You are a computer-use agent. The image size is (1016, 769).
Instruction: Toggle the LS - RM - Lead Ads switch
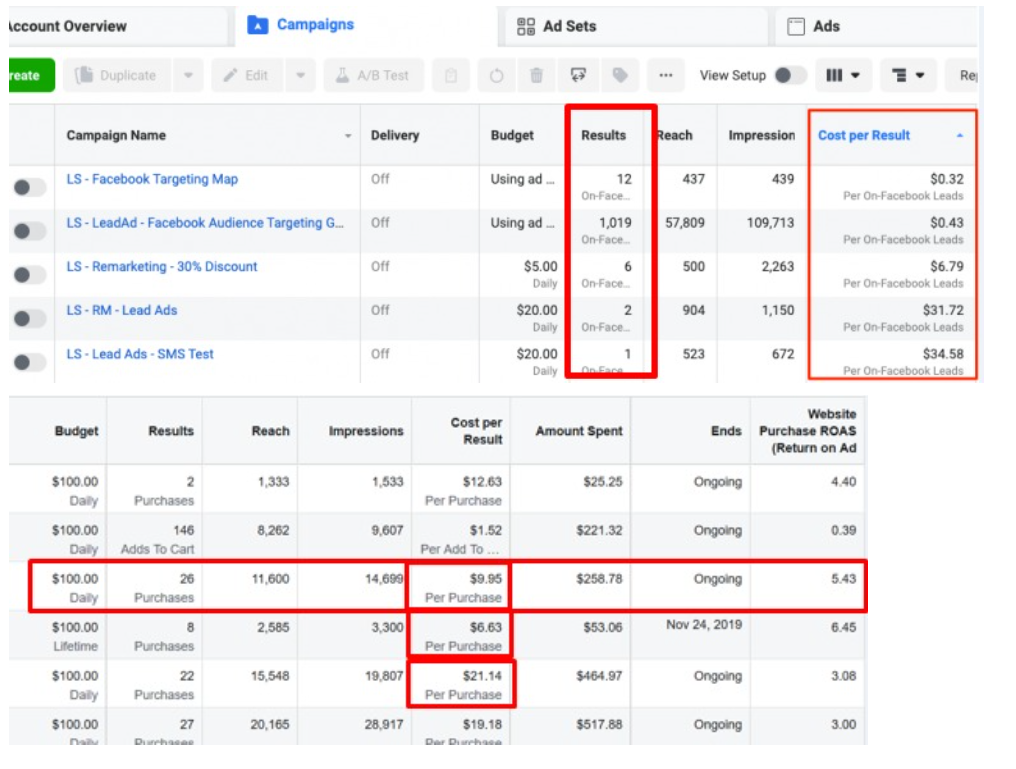pyautogui.click(x=29, y=318)
